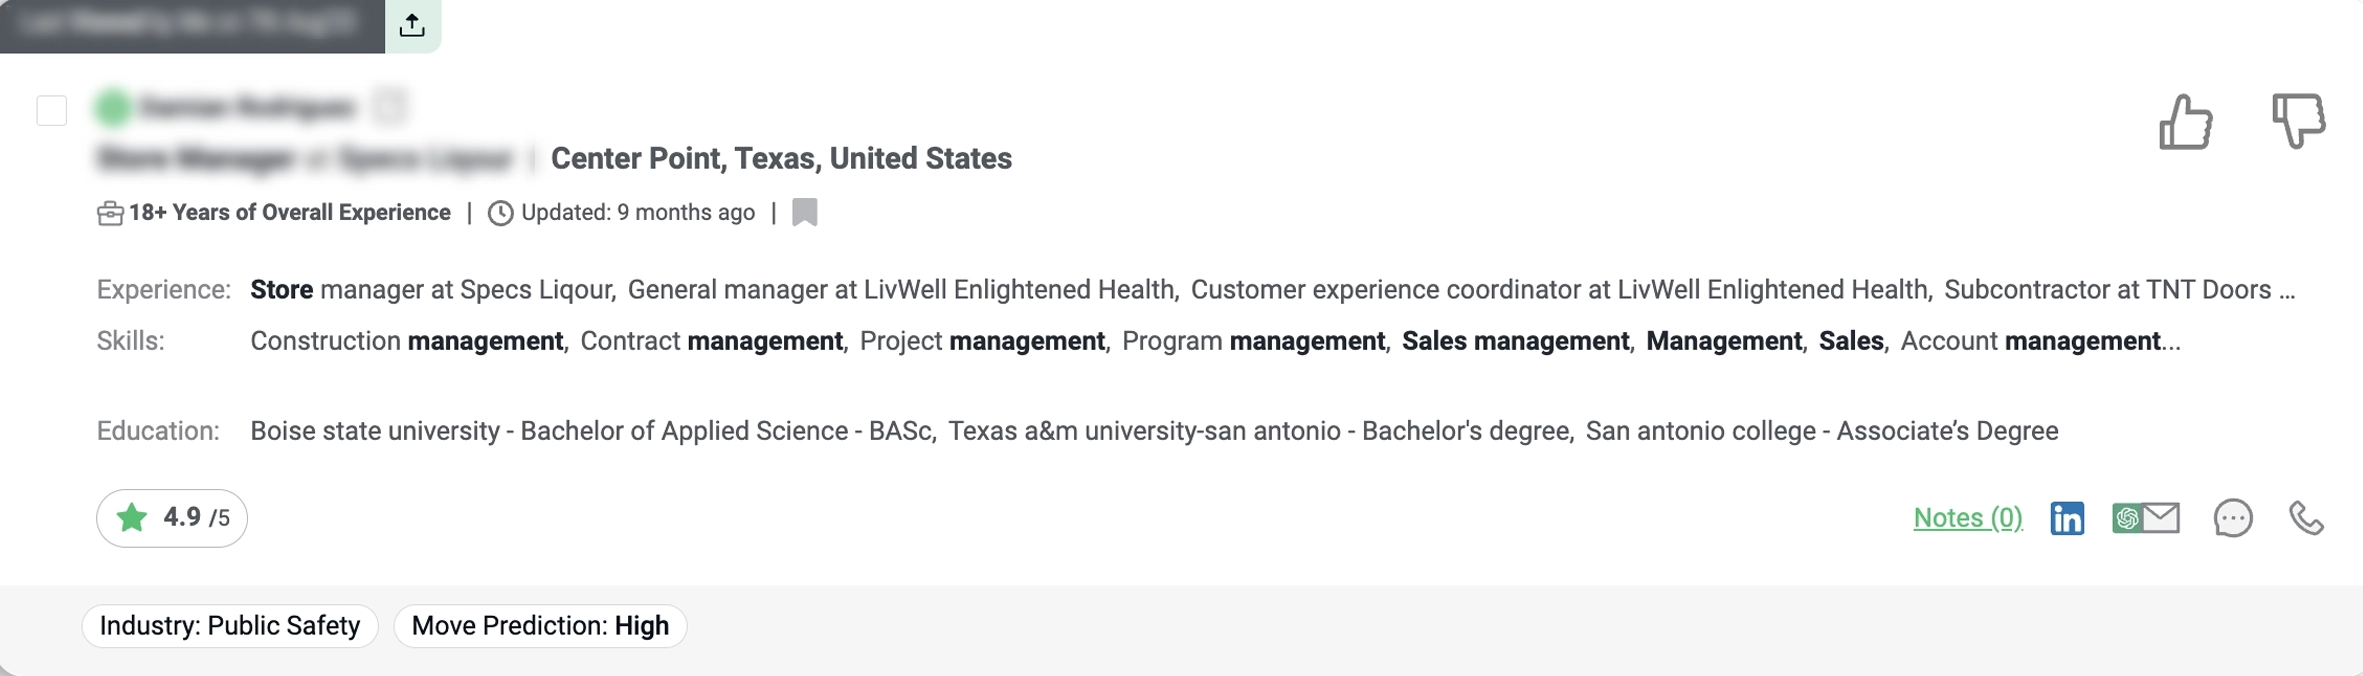Expand truncated Experience list after TNT Doors

tap(2287, 290)
